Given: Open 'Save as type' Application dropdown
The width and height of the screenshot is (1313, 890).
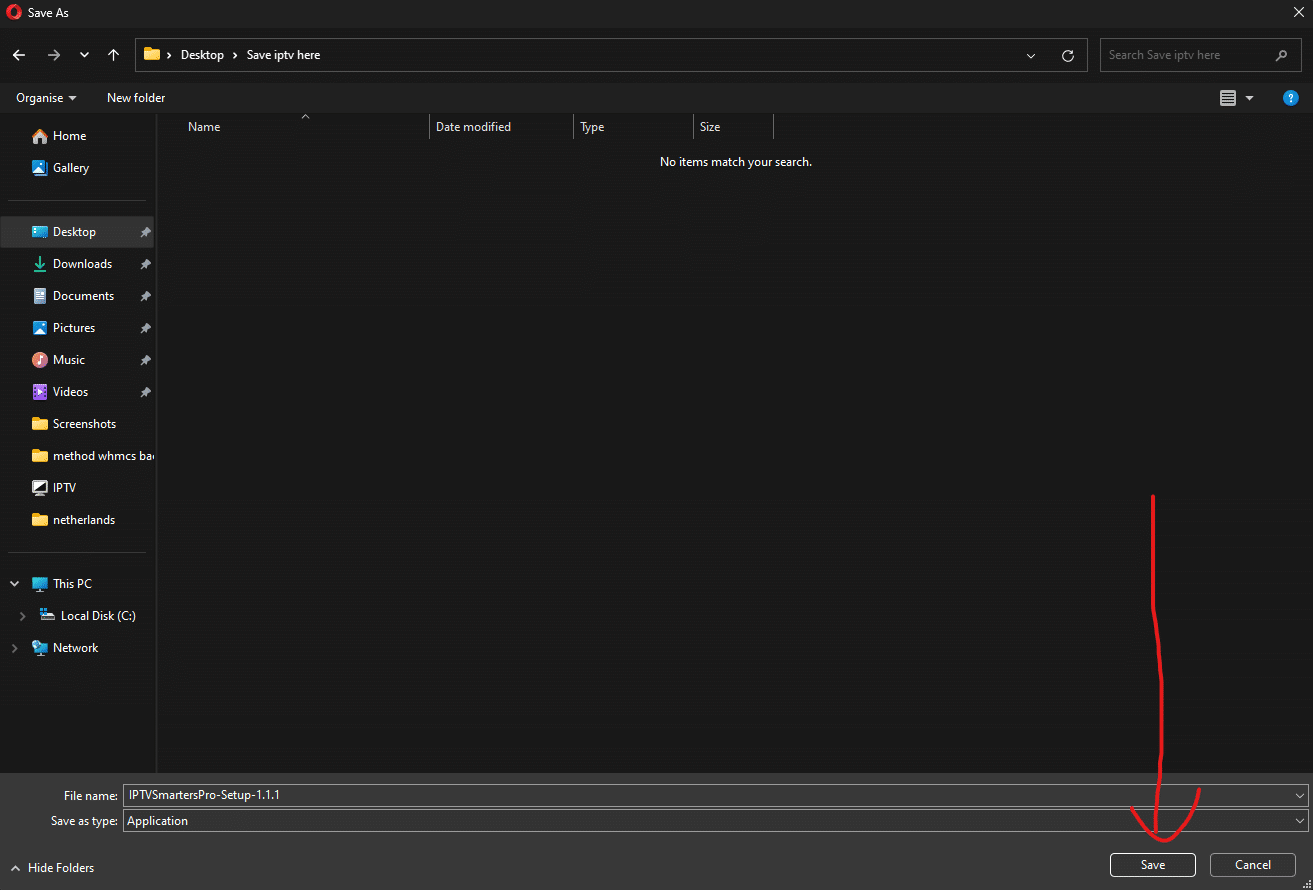Looking at the screenshot, I should pyautogui.click(x=715, y=820).
